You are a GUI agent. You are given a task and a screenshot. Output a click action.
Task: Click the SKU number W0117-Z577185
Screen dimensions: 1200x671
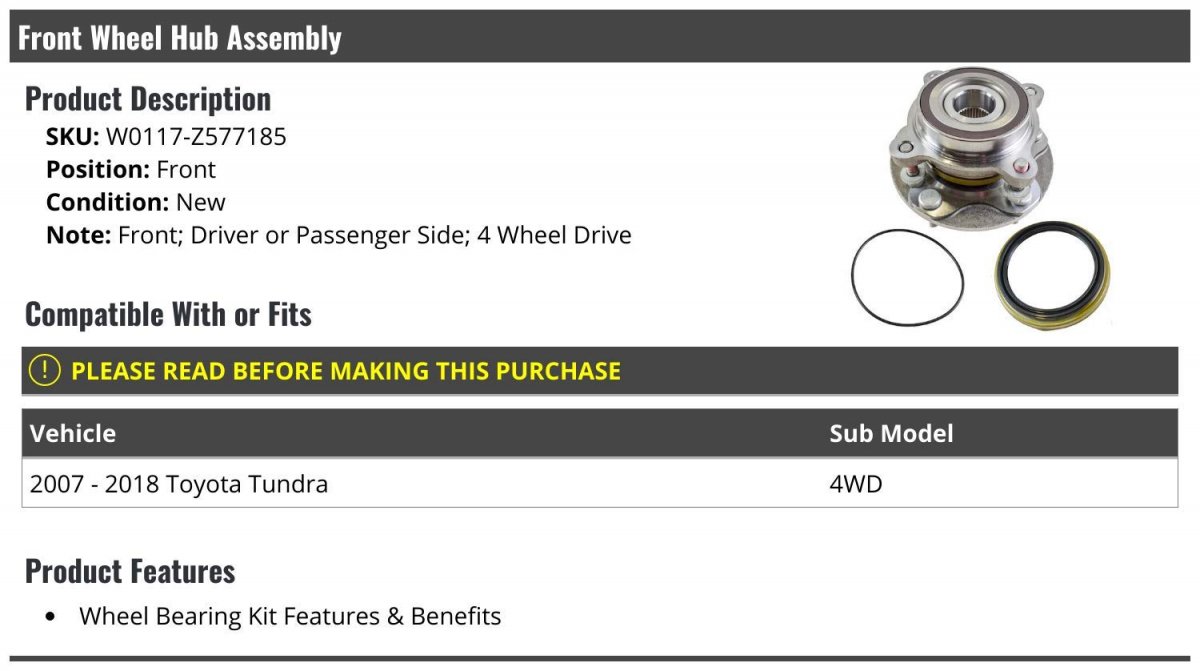click(196, 136)
